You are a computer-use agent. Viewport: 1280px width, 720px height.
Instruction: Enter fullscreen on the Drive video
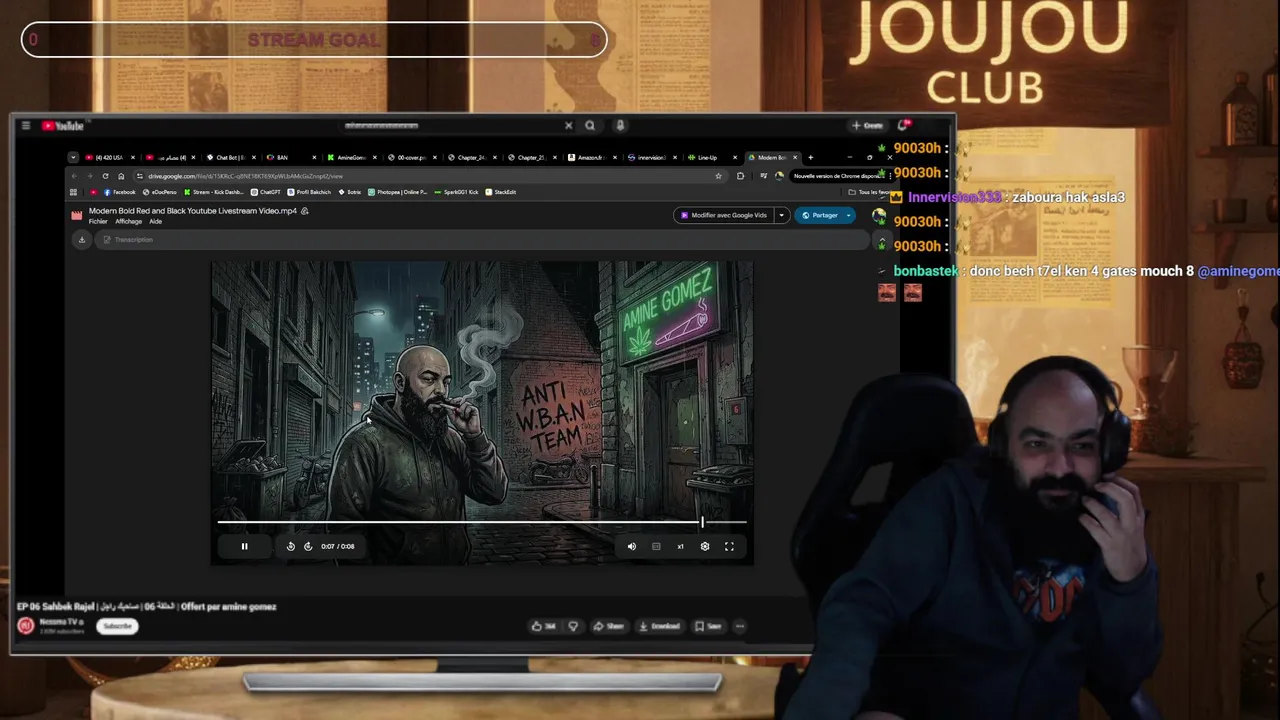pyautogui.click(x=729, y=546)
